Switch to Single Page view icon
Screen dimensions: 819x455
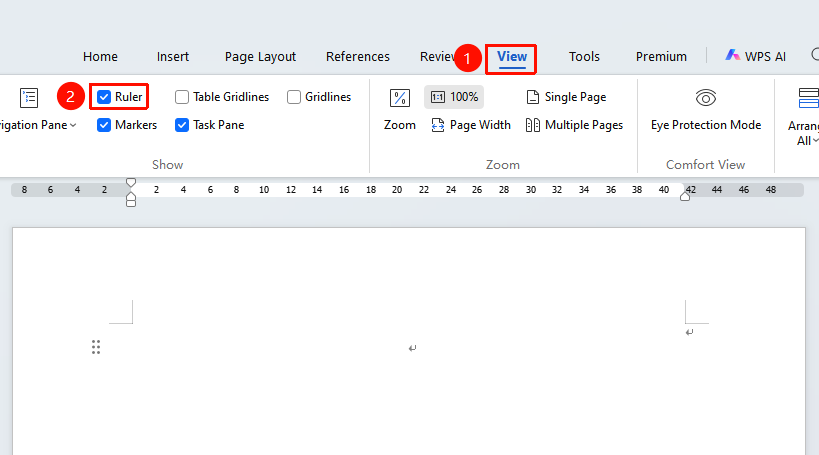click(x=532, y=97)
